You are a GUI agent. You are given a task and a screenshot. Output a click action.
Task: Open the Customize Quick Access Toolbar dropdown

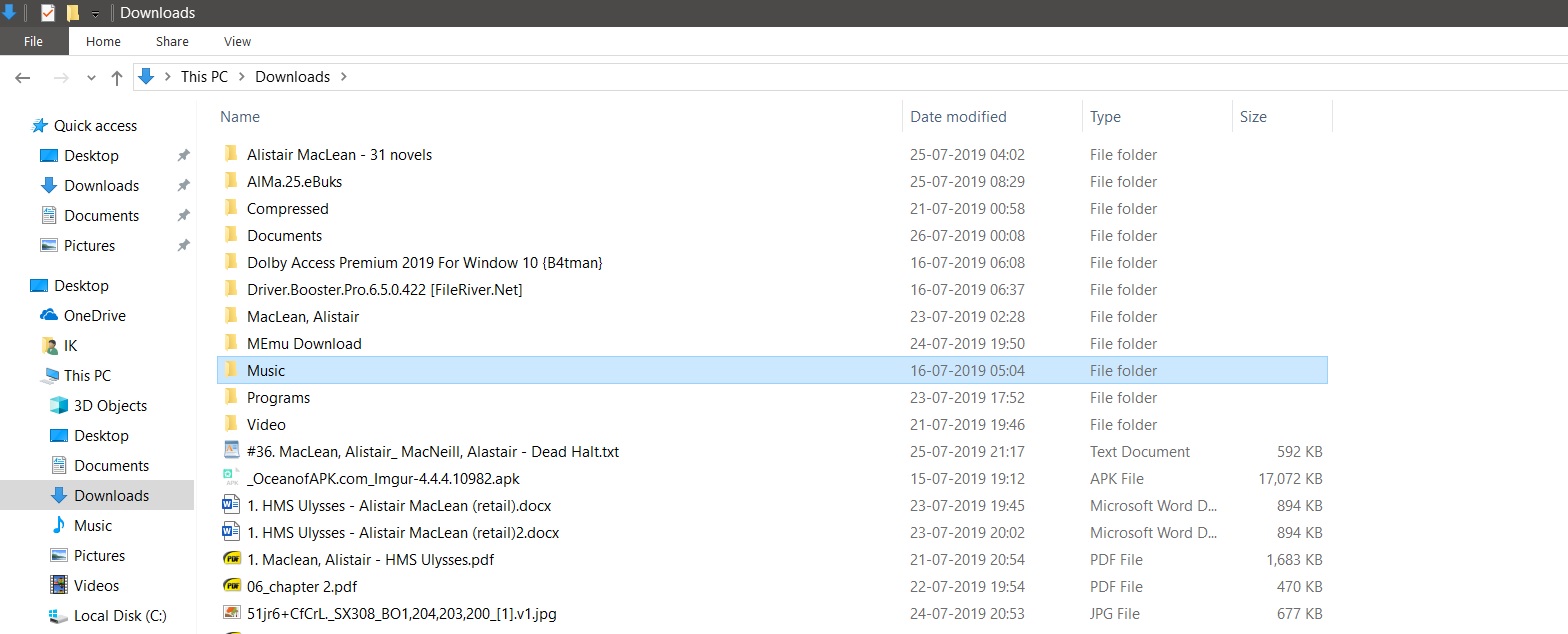95,14
